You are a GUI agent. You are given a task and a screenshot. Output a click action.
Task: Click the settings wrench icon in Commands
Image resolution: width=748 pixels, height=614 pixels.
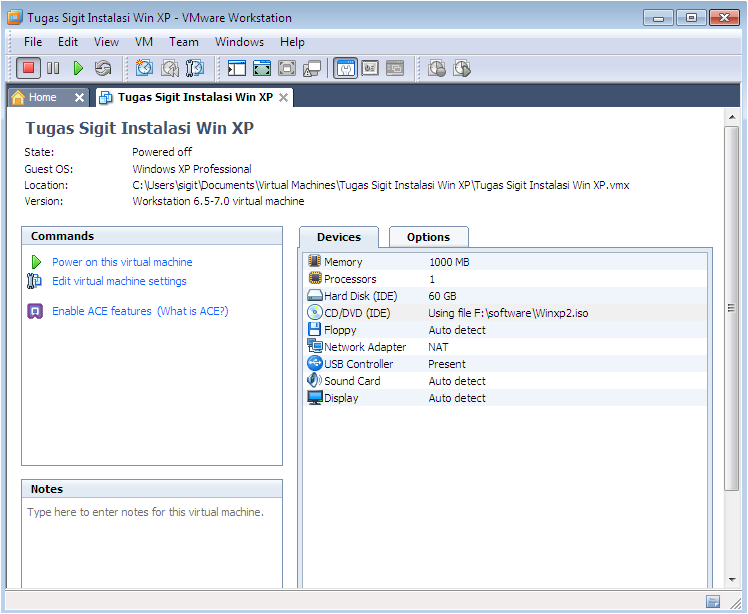tap(34, 281)
